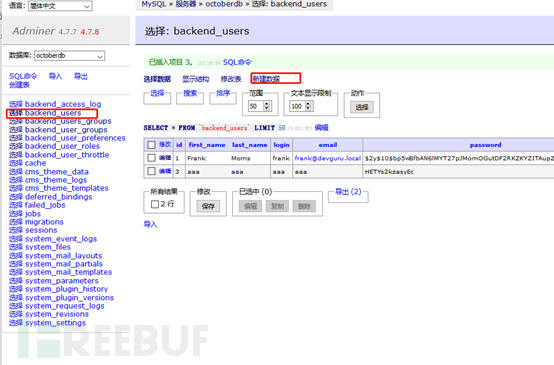Open the cms_theme_data table
This screenshot has width=554, height=365.
57,172
